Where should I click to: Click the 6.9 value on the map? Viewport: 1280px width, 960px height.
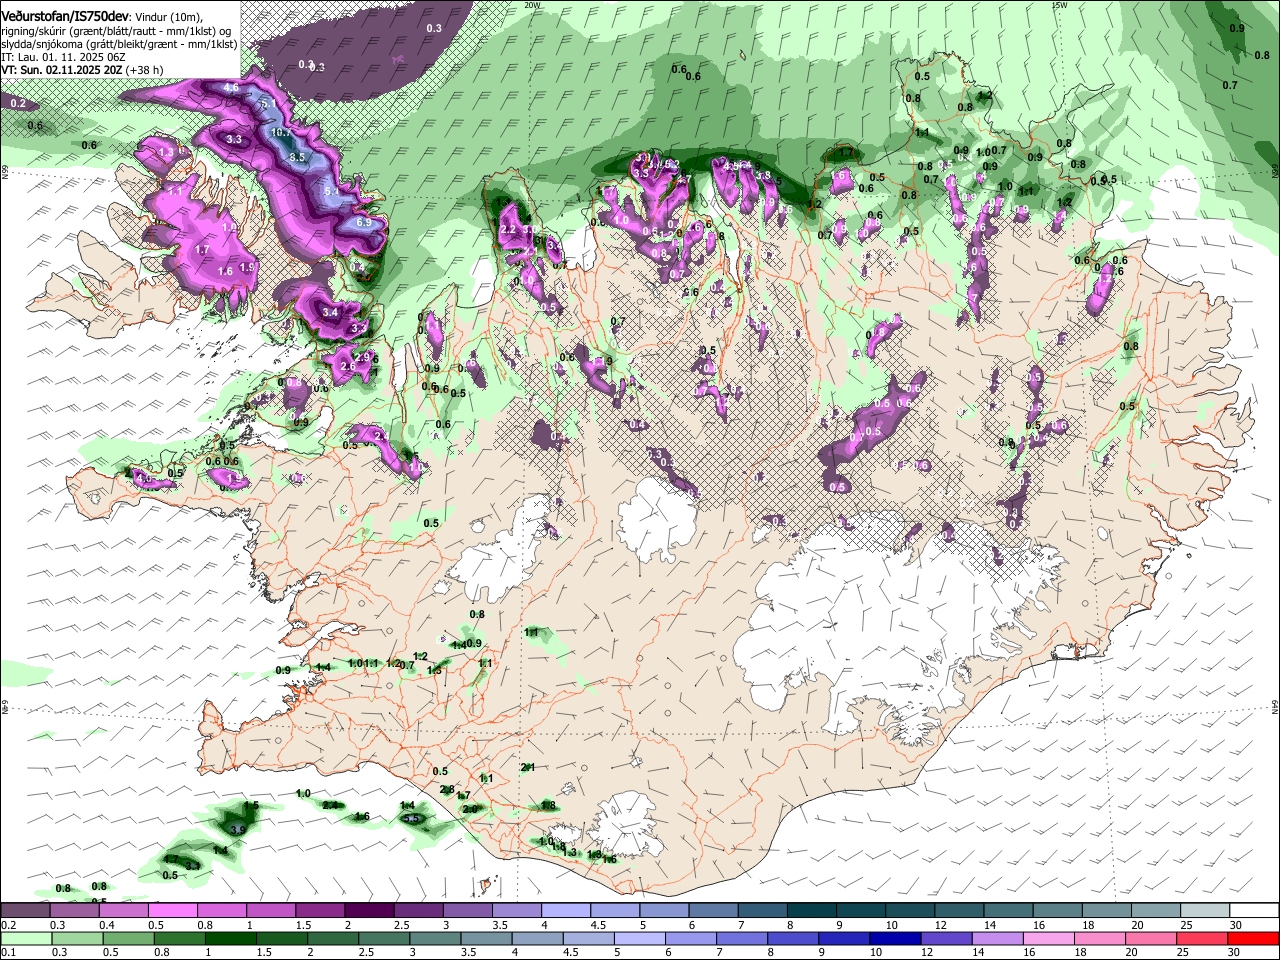pos(363,222)
